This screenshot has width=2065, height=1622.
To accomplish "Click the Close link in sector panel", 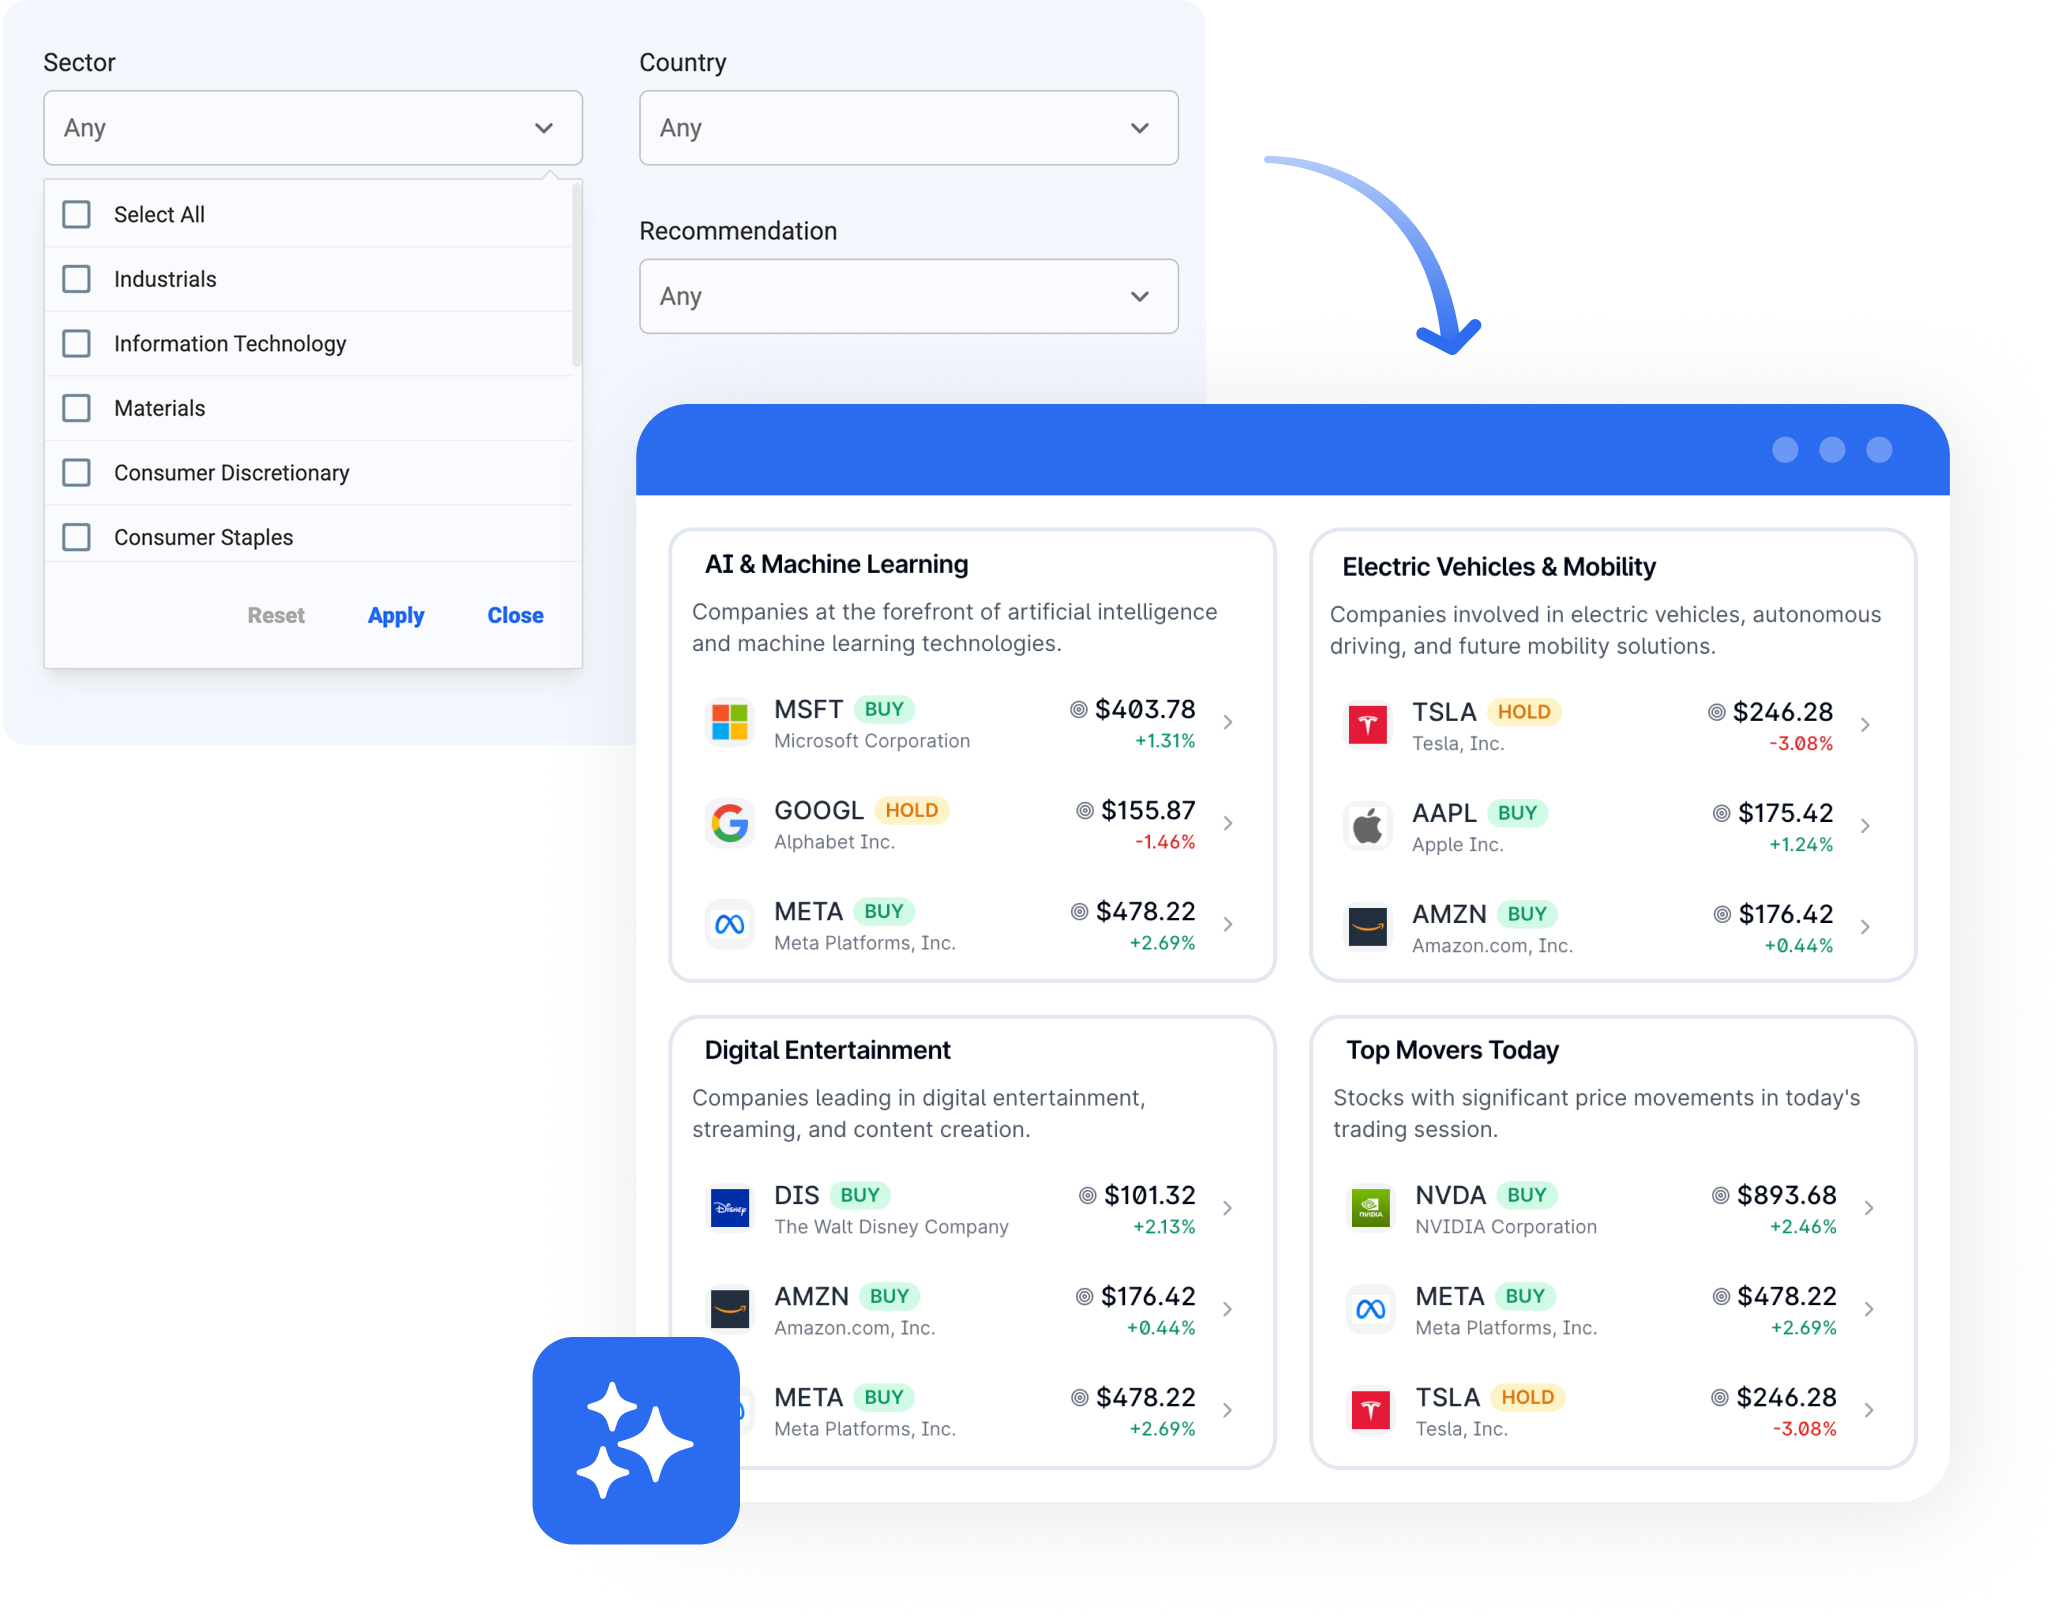I will [515, 615].
